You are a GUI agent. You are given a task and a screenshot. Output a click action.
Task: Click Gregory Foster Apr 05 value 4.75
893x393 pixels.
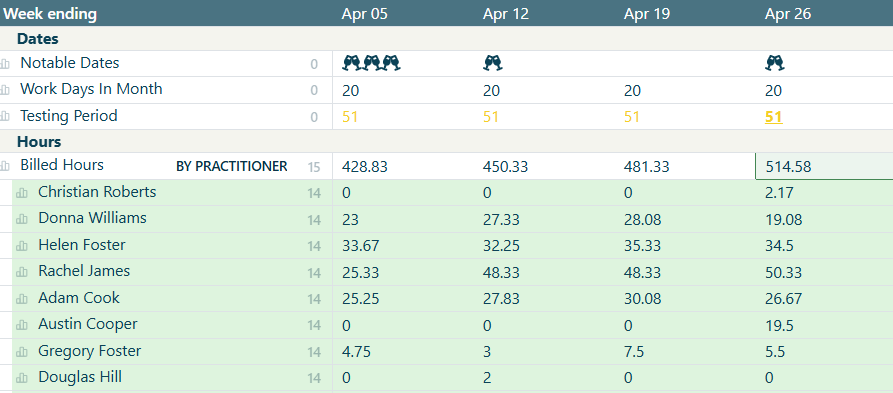point(357,352)
